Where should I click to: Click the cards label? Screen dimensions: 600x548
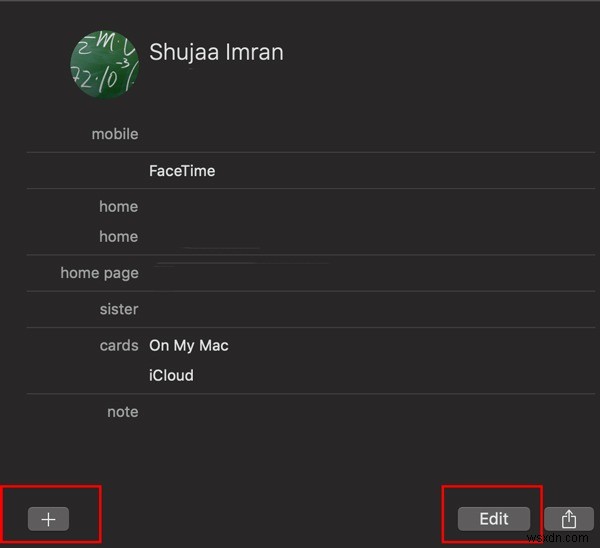119,346
